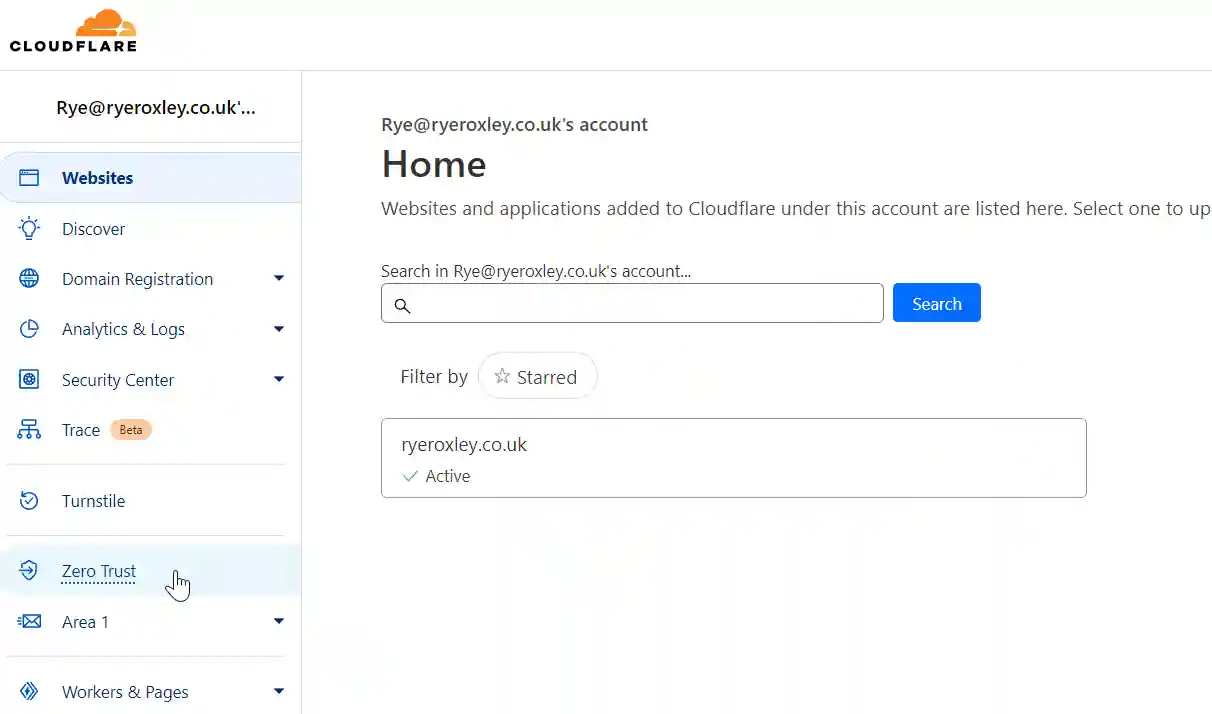
Task: Expand the Area 1 section
Action: [x=278, y=621]
